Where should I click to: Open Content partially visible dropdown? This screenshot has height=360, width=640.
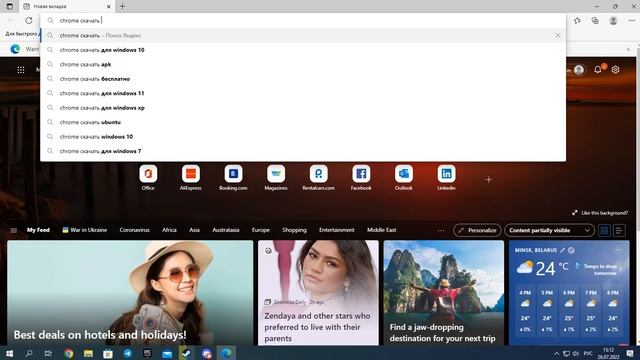point(549,230)
